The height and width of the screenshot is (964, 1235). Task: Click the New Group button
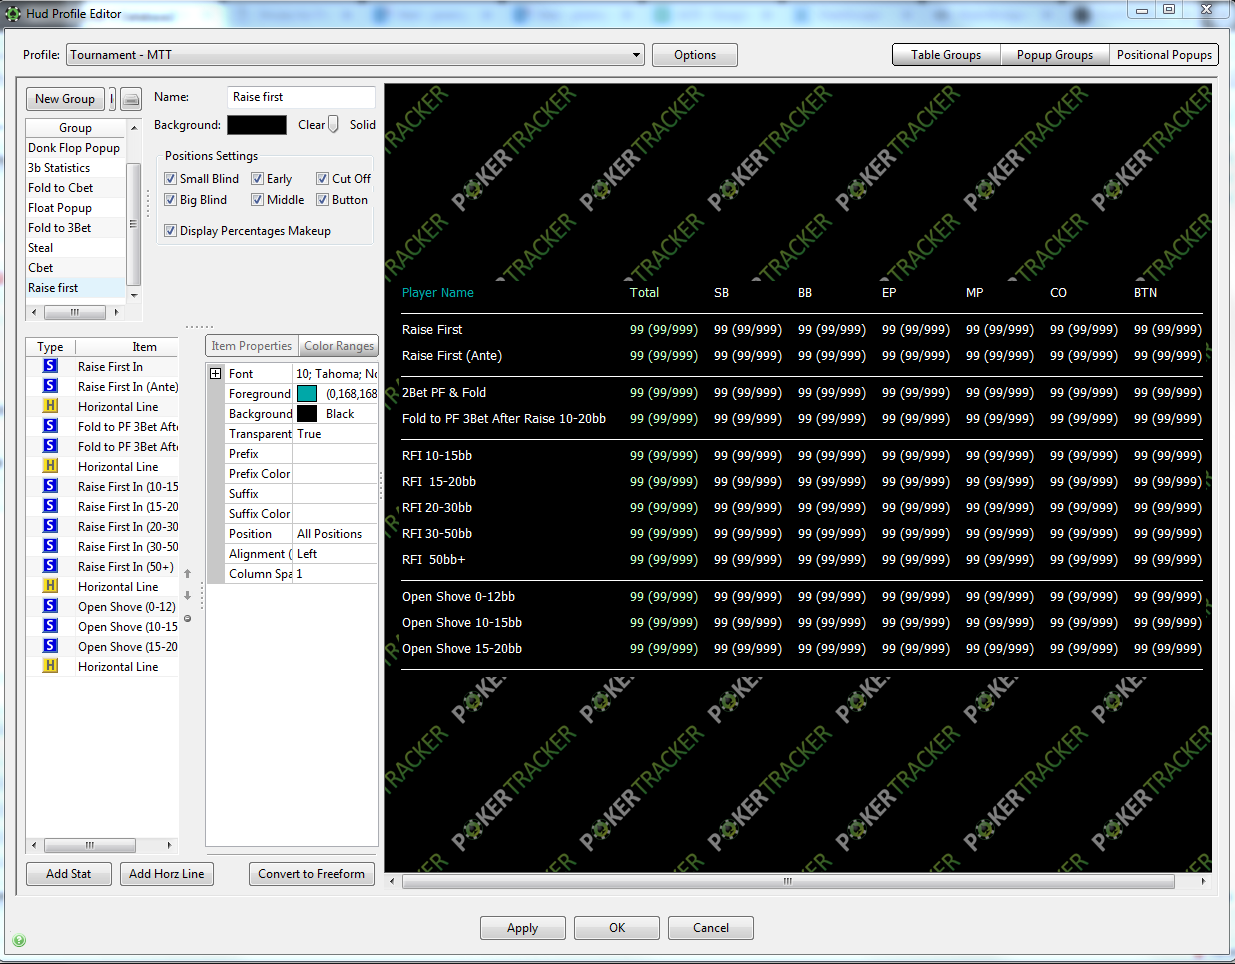[x=65, y=99]
